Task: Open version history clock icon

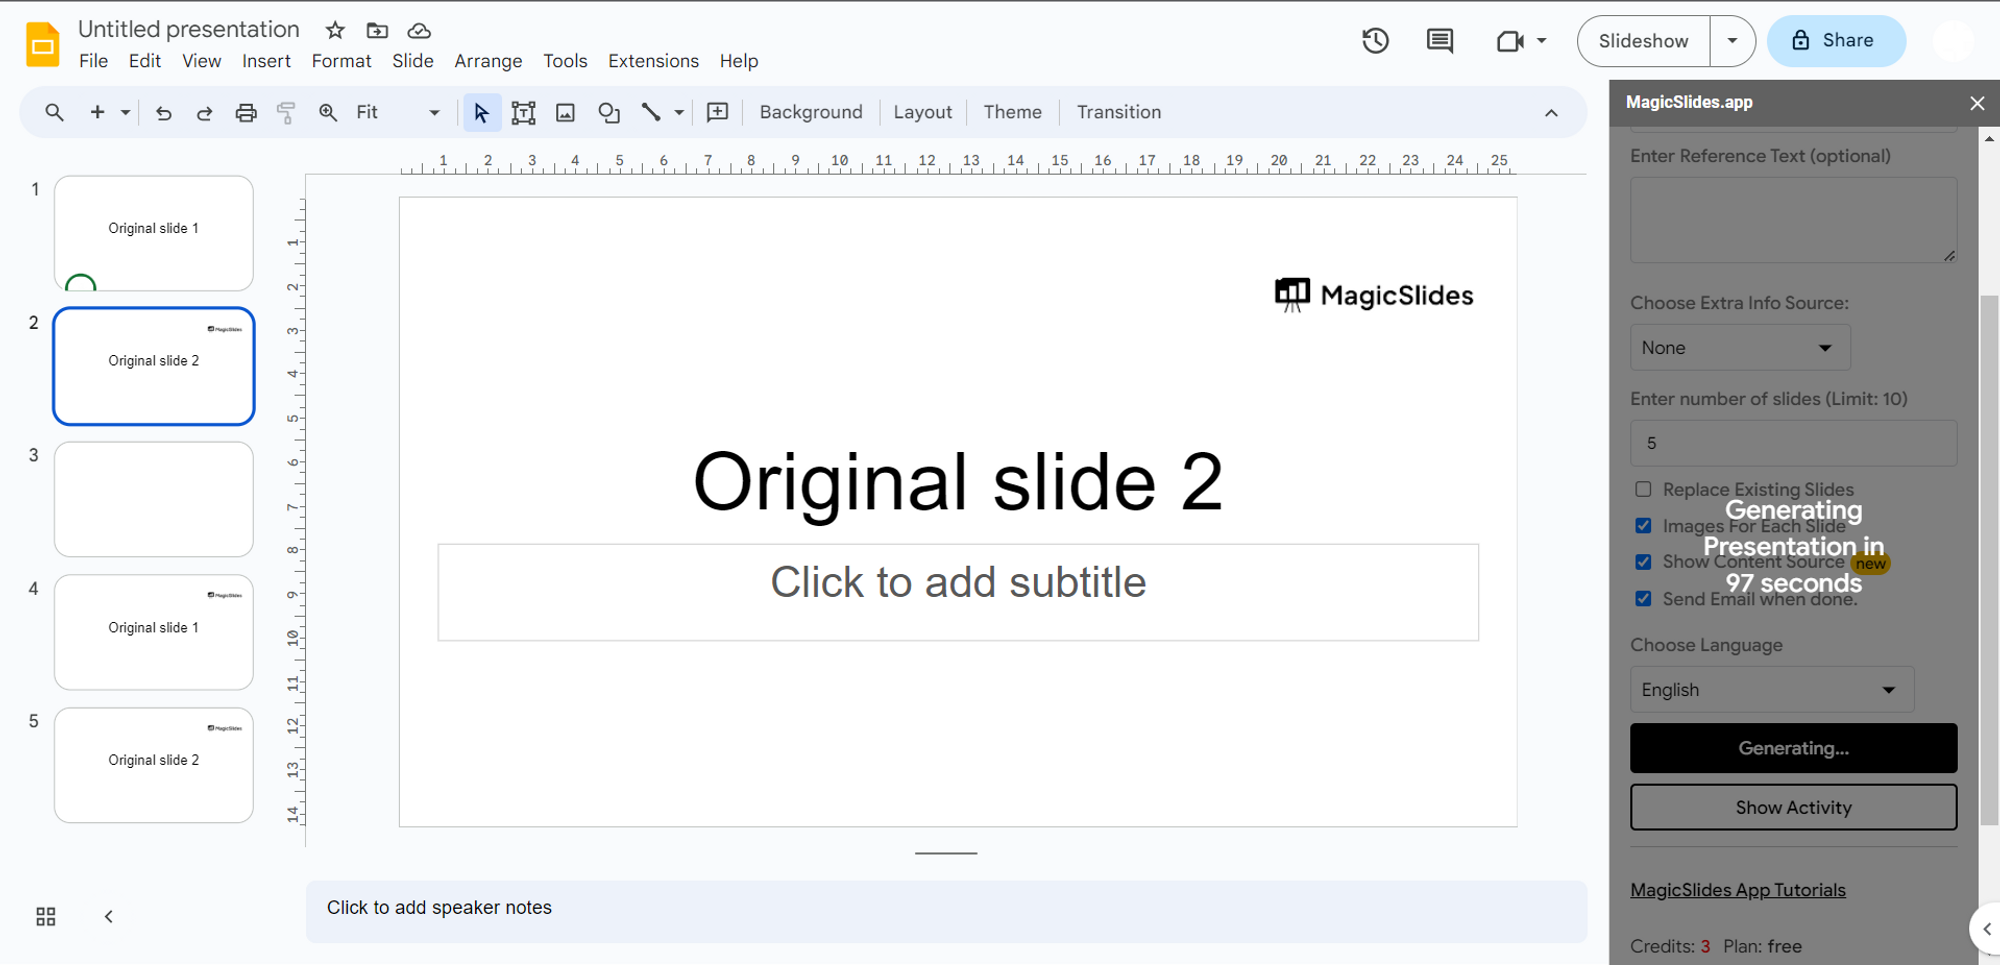Action: (1375, 41)
